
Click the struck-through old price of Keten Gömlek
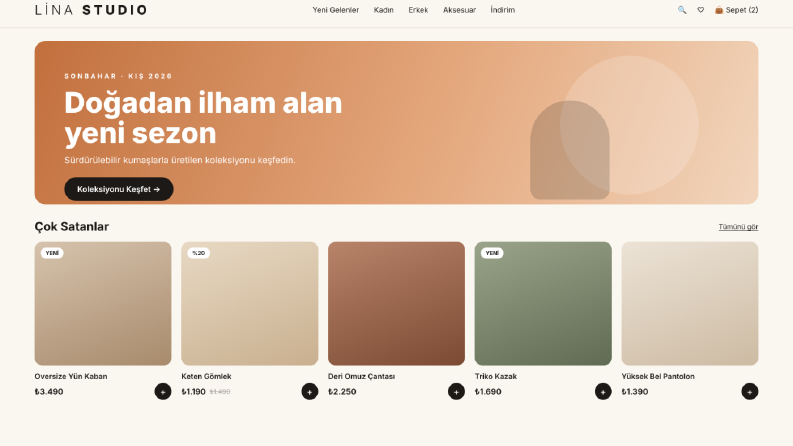[220, 391]
